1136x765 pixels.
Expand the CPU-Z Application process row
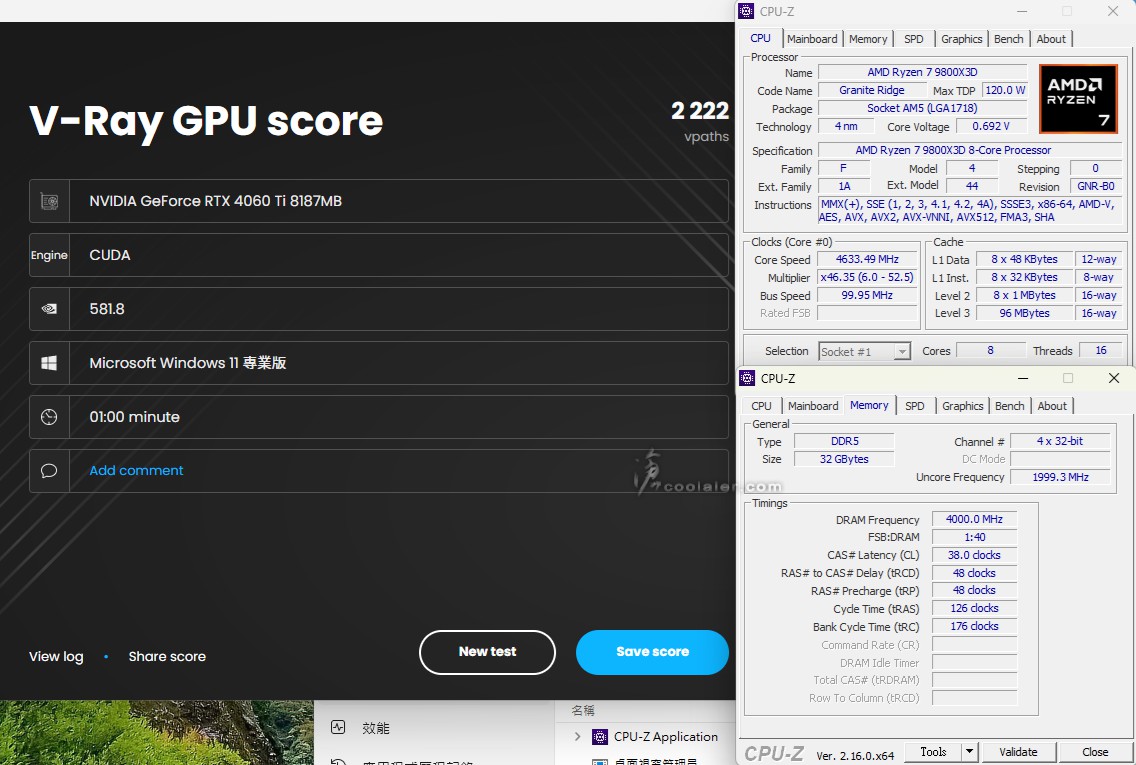click(577, 737)
